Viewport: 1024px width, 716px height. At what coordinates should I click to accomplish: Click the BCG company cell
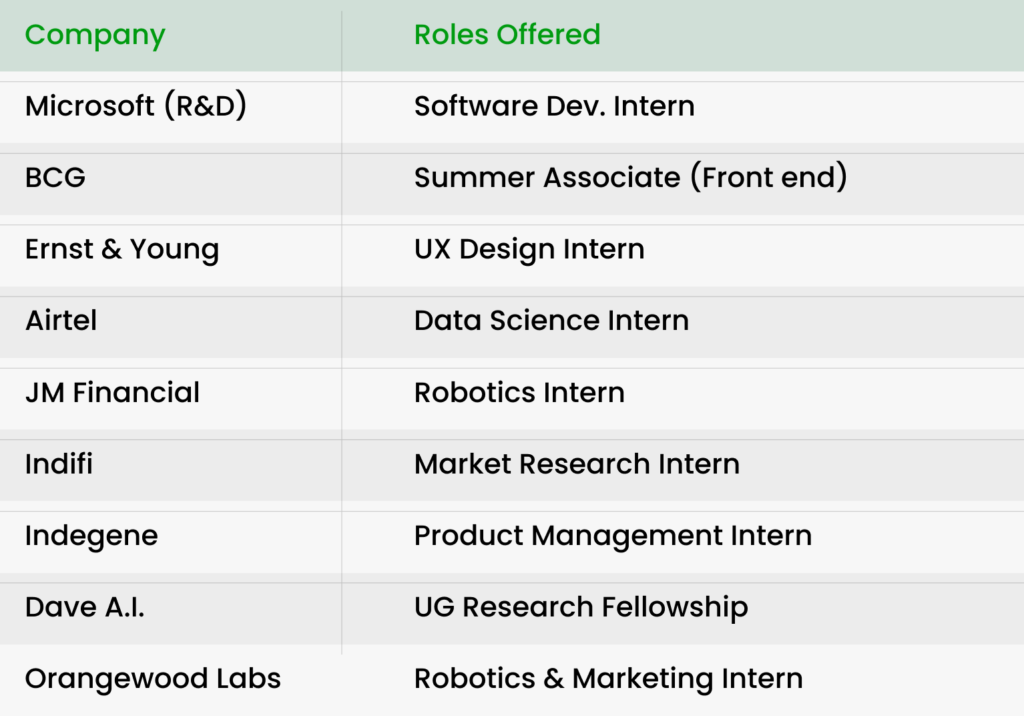(56, 178)
